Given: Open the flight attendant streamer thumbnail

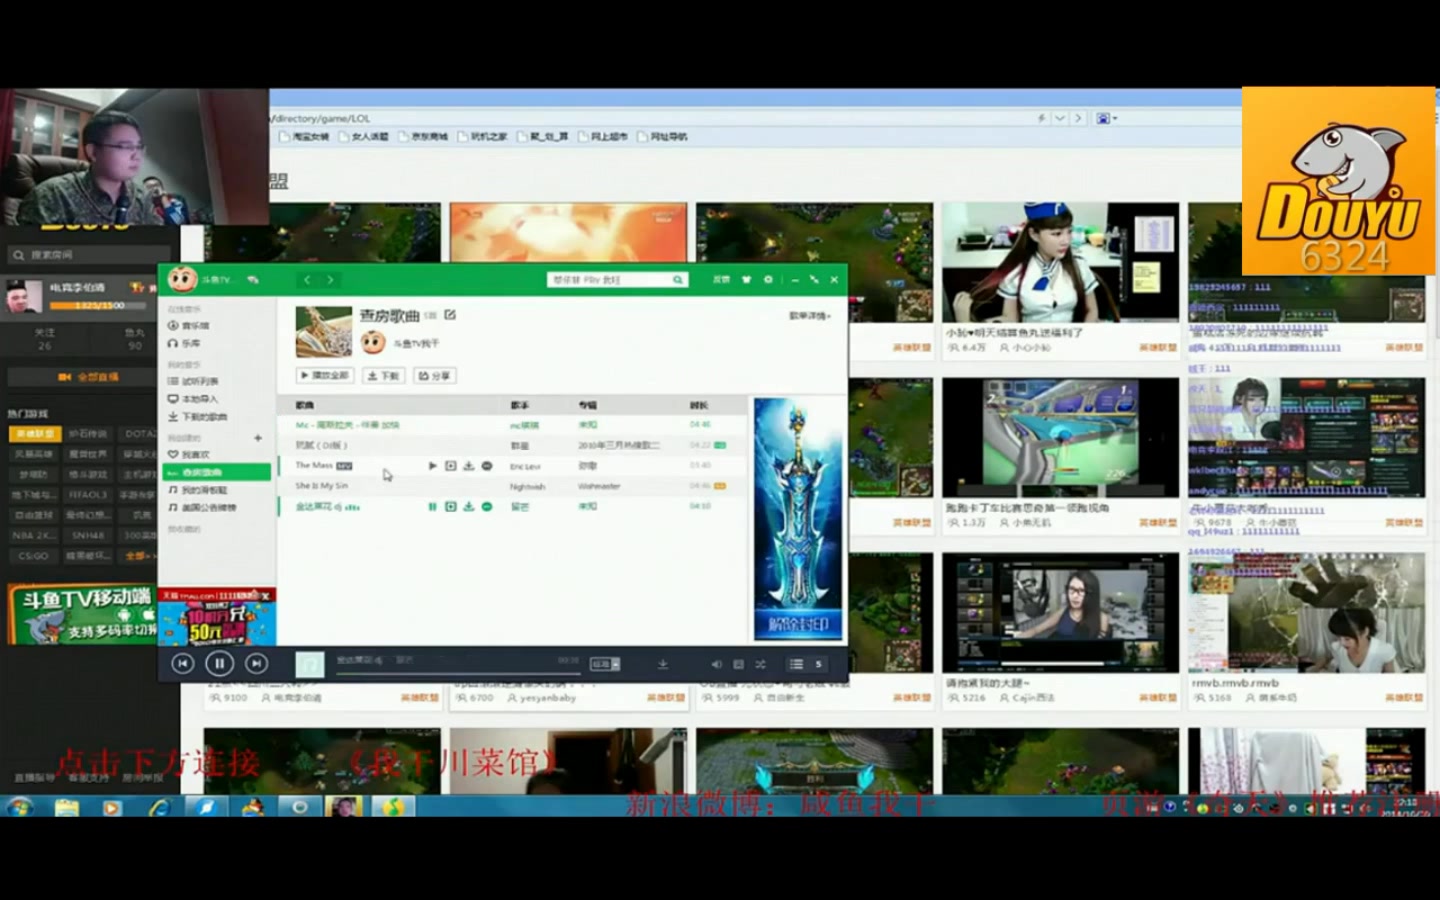Looking at the screenshot, I should [x=1060, y=262].
